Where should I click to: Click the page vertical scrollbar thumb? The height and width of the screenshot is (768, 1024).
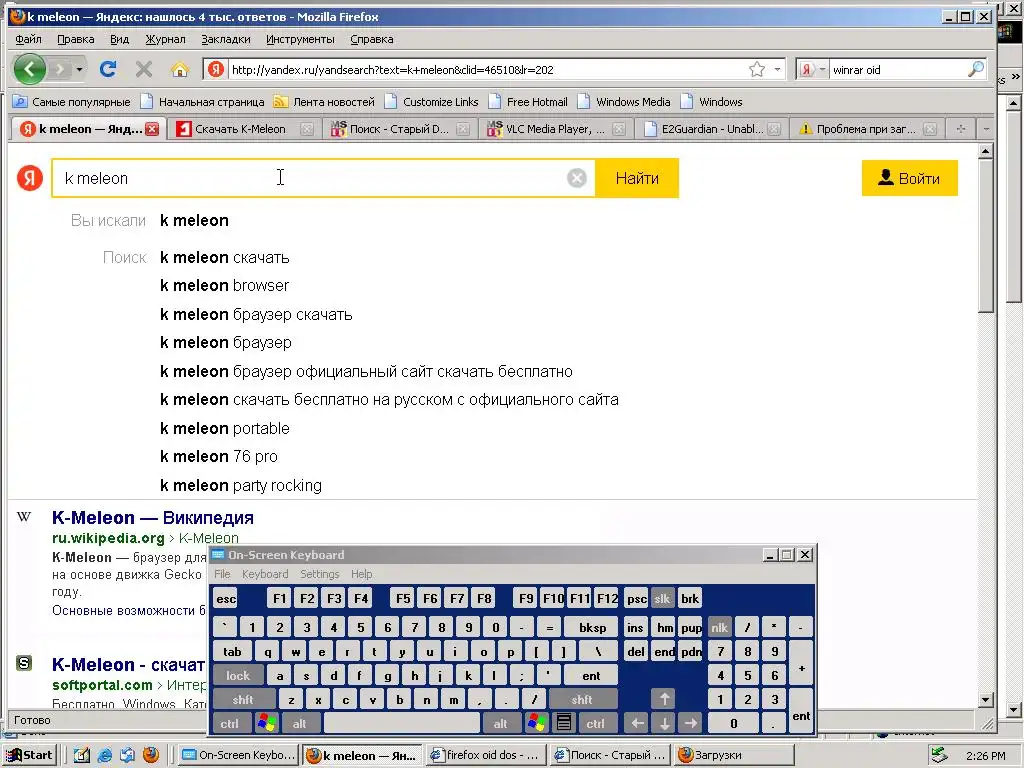pos(985,235)
